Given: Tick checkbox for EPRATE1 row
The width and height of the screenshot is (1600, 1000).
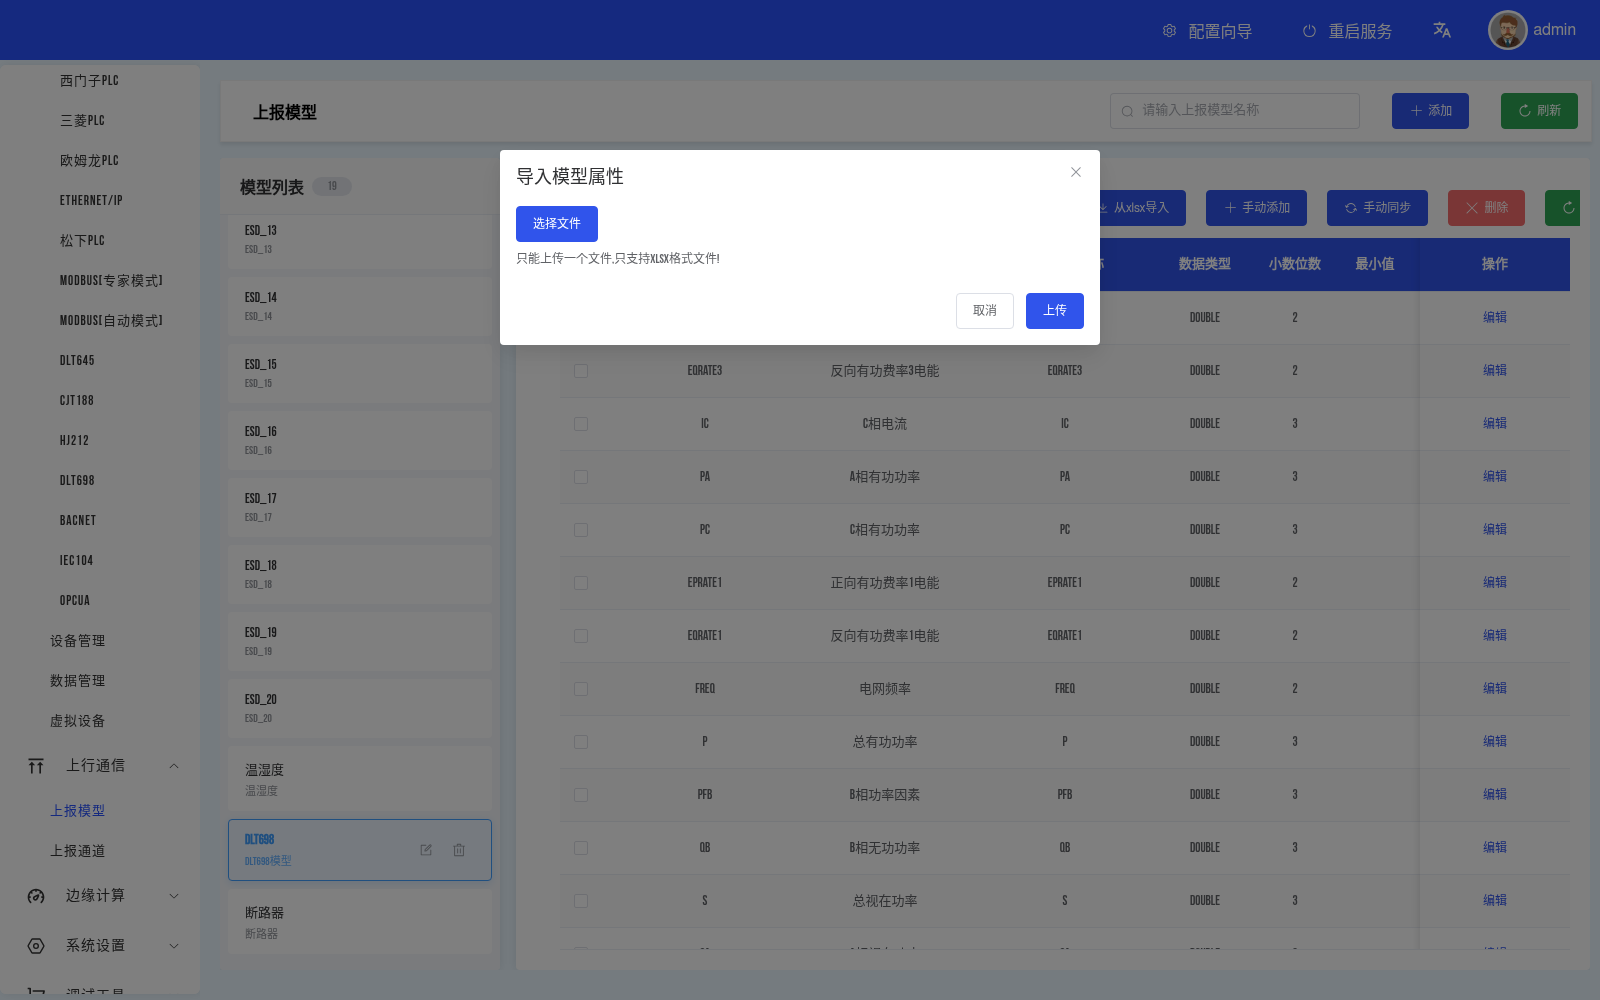Looking at the screenshot, I should pos(581,583).
